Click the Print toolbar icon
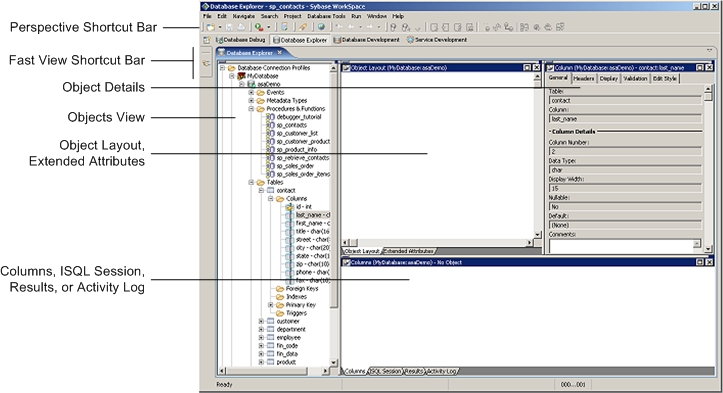This screenshot has width=723, height=393. coord(240,27)
